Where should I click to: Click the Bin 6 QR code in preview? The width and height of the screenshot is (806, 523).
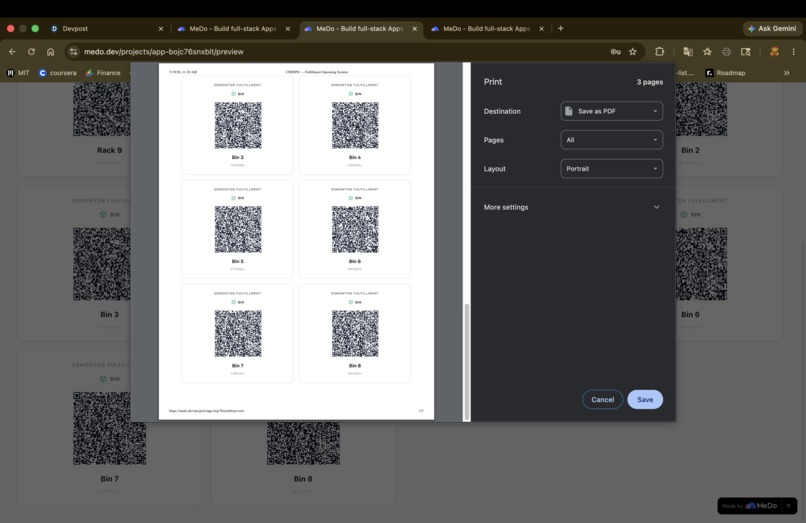tap(355, 229)
